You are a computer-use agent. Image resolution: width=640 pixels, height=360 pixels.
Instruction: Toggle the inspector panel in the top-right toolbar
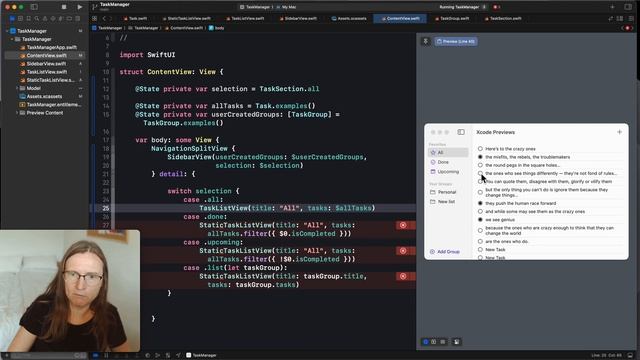(x=628, y=7)
